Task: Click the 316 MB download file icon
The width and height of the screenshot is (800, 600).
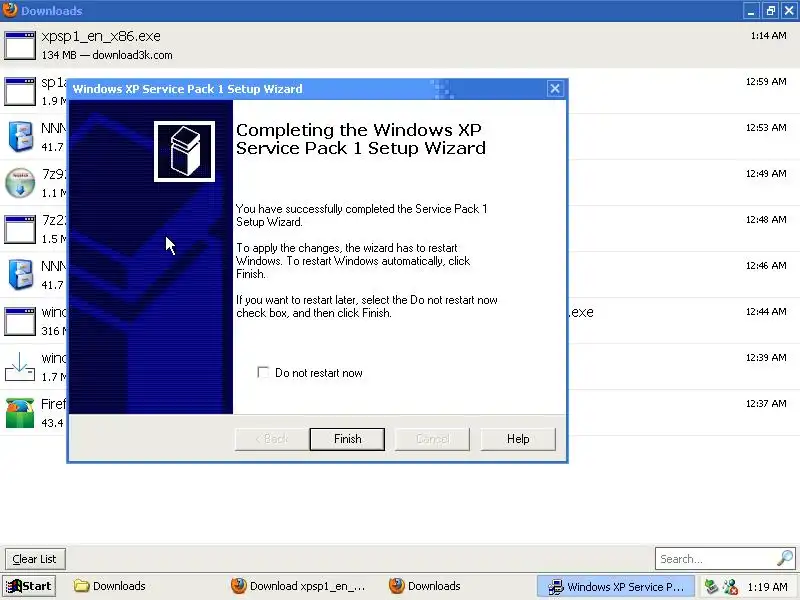Action: 20,321
